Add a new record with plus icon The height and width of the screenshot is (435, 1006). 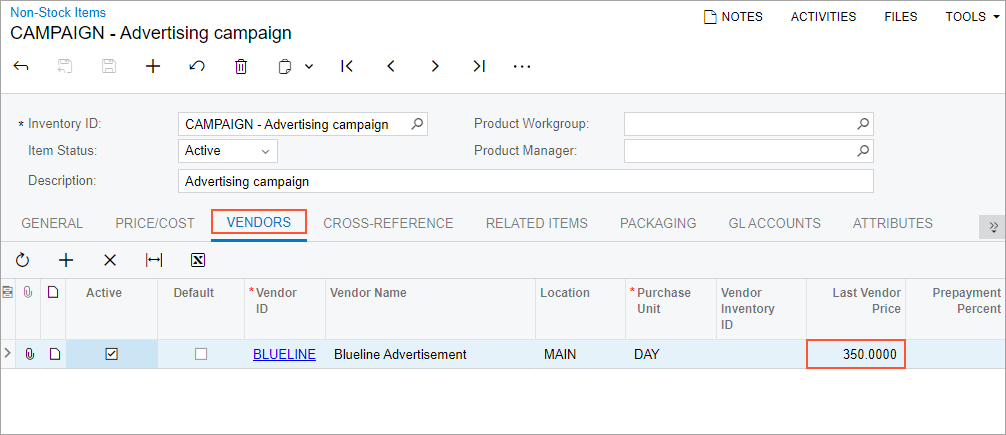(153, 66)
